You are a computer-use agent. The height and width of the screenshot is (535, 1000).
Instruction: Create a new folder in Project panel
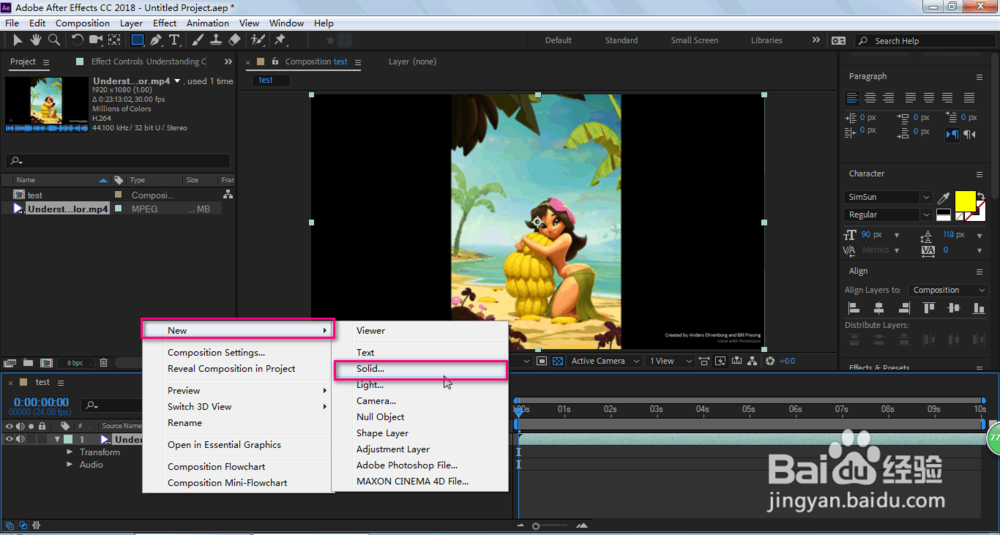coord(28,362)
